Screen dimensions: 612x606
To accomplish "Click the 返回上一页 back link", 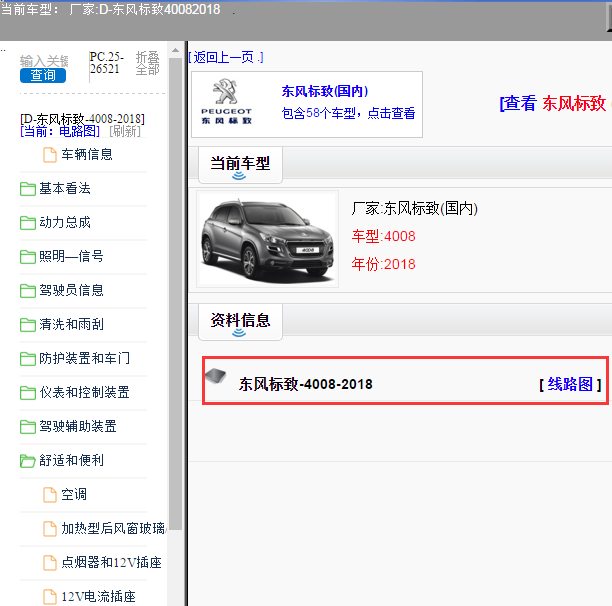I will 226,57.
